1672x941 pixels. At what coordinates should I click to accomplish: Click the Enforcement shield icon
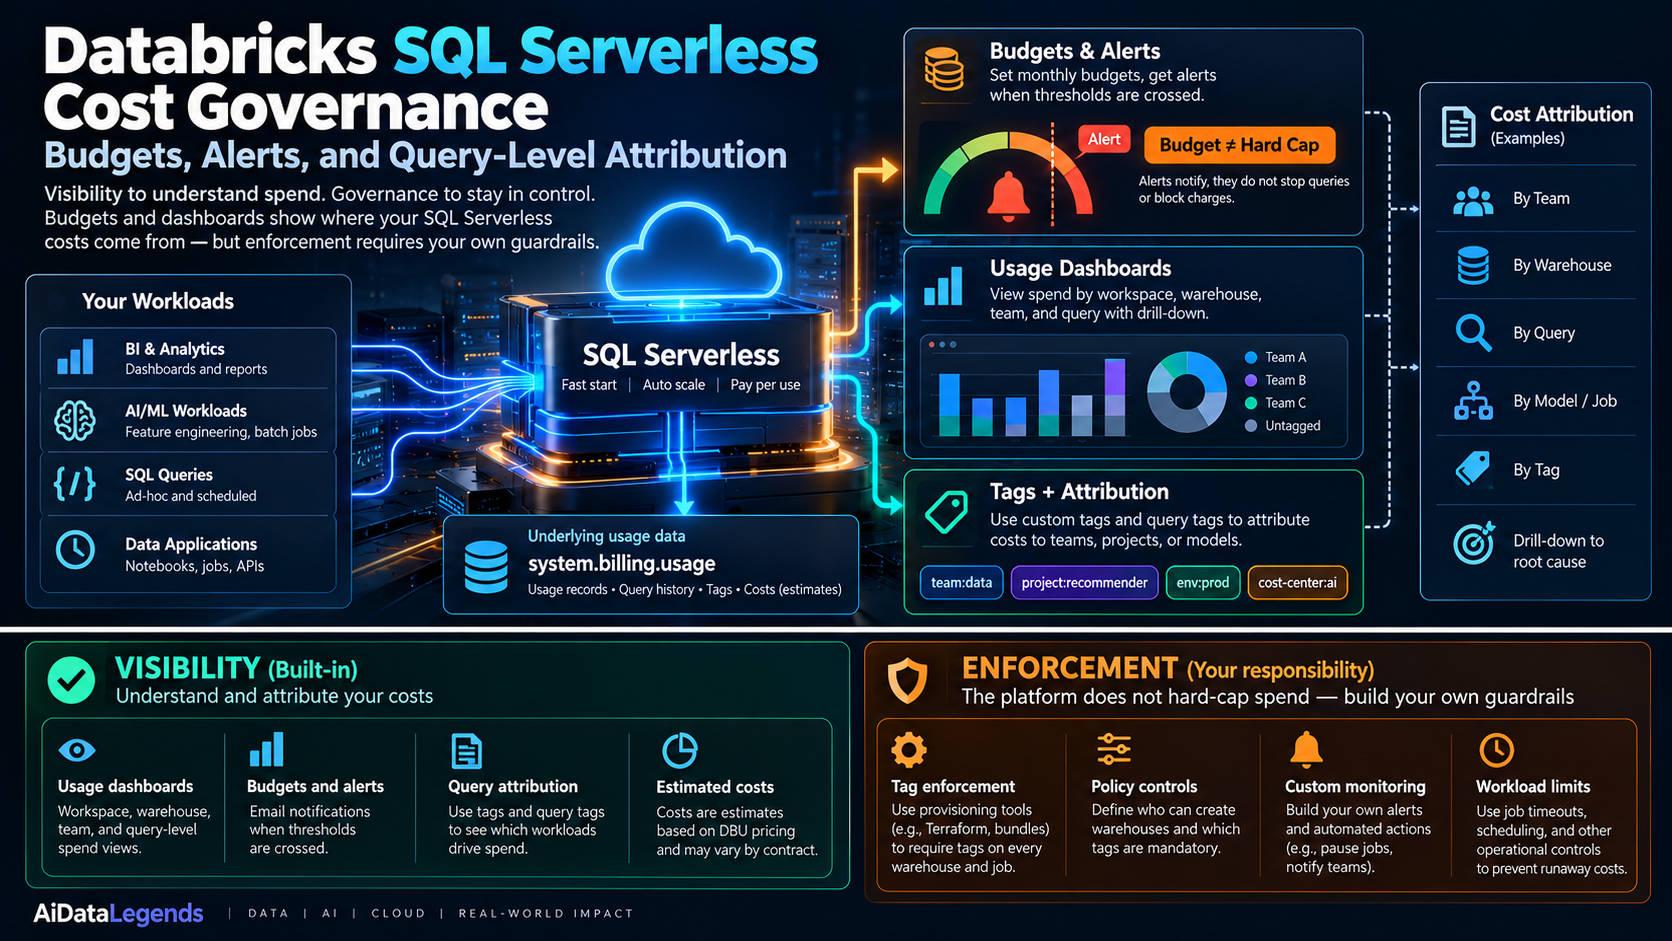pos(907,681)
